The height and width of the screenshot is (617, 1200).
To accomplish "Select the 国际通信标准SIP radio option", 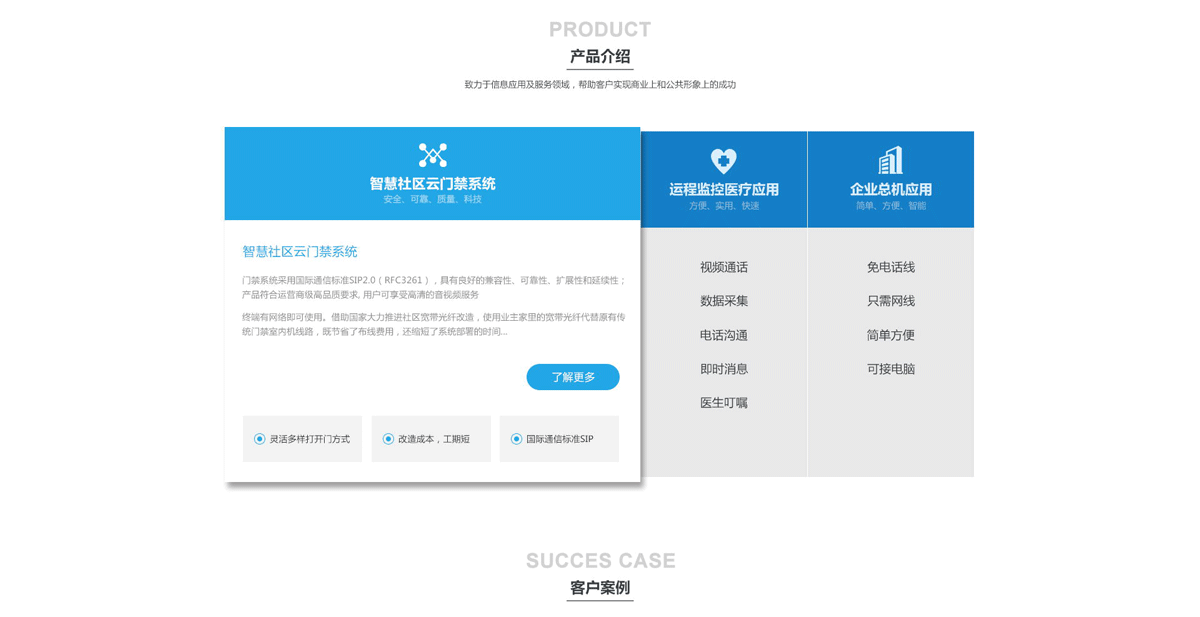I will (x=559, y=439).
